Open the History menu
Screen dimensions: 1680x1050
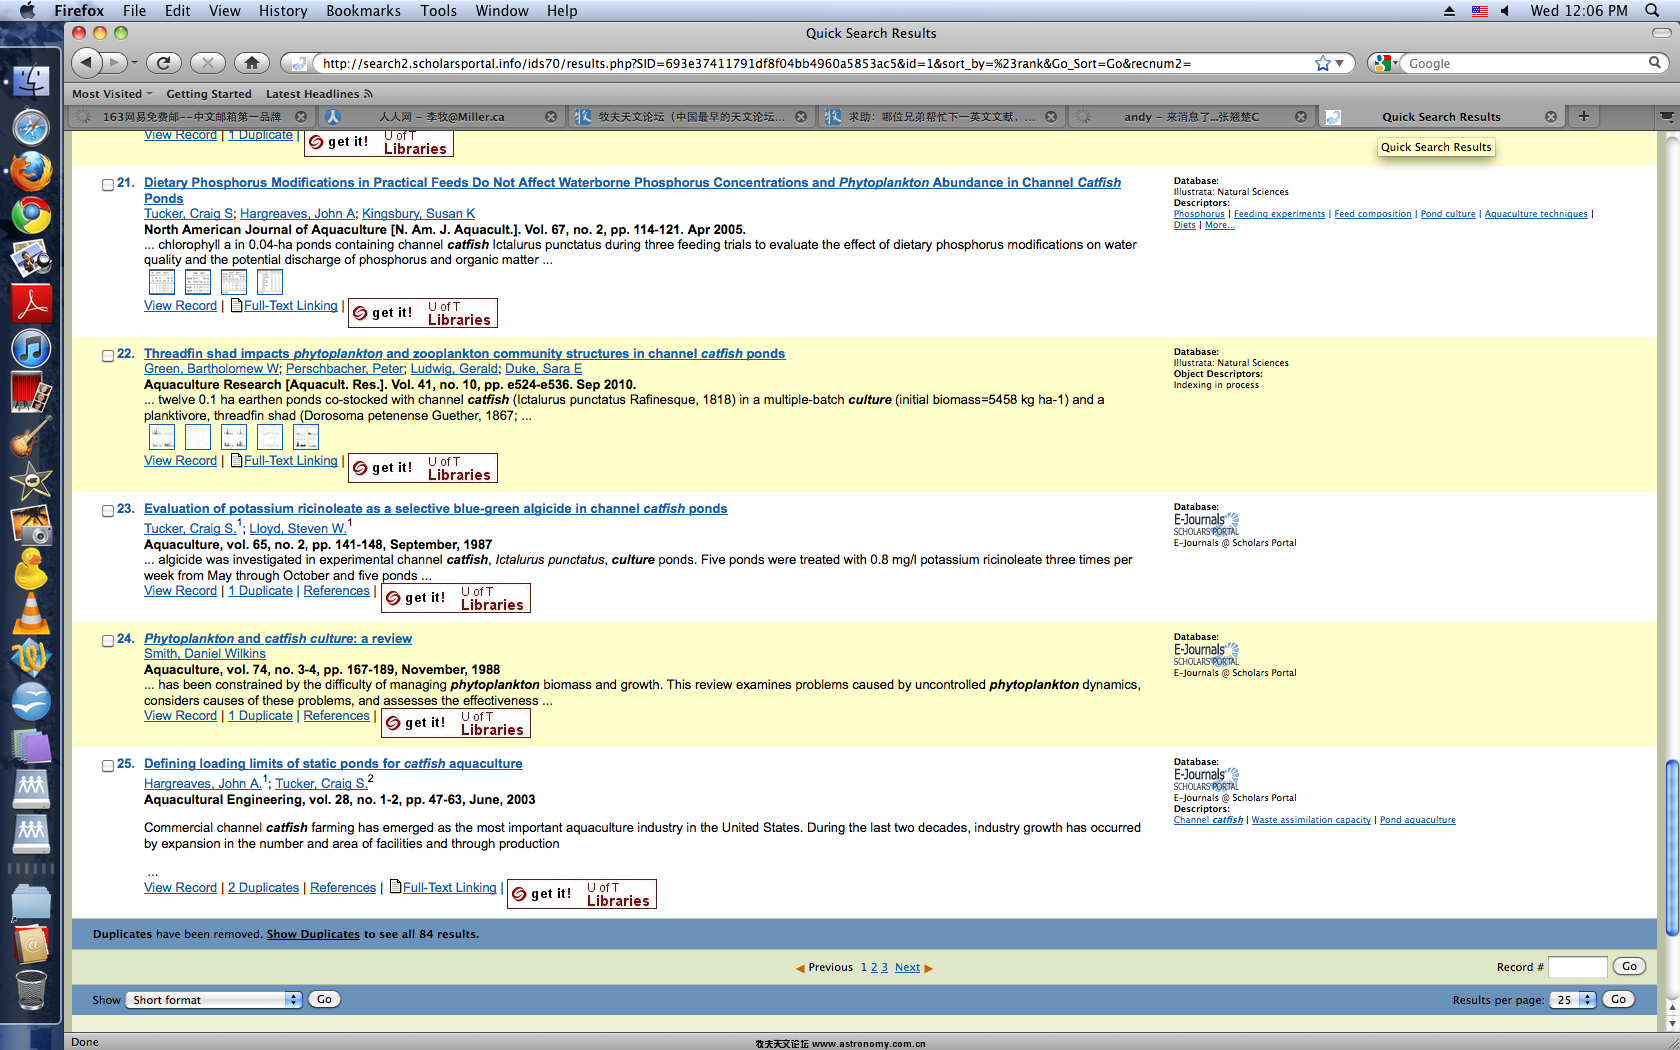pyautogui.click(x=283, y=10)
